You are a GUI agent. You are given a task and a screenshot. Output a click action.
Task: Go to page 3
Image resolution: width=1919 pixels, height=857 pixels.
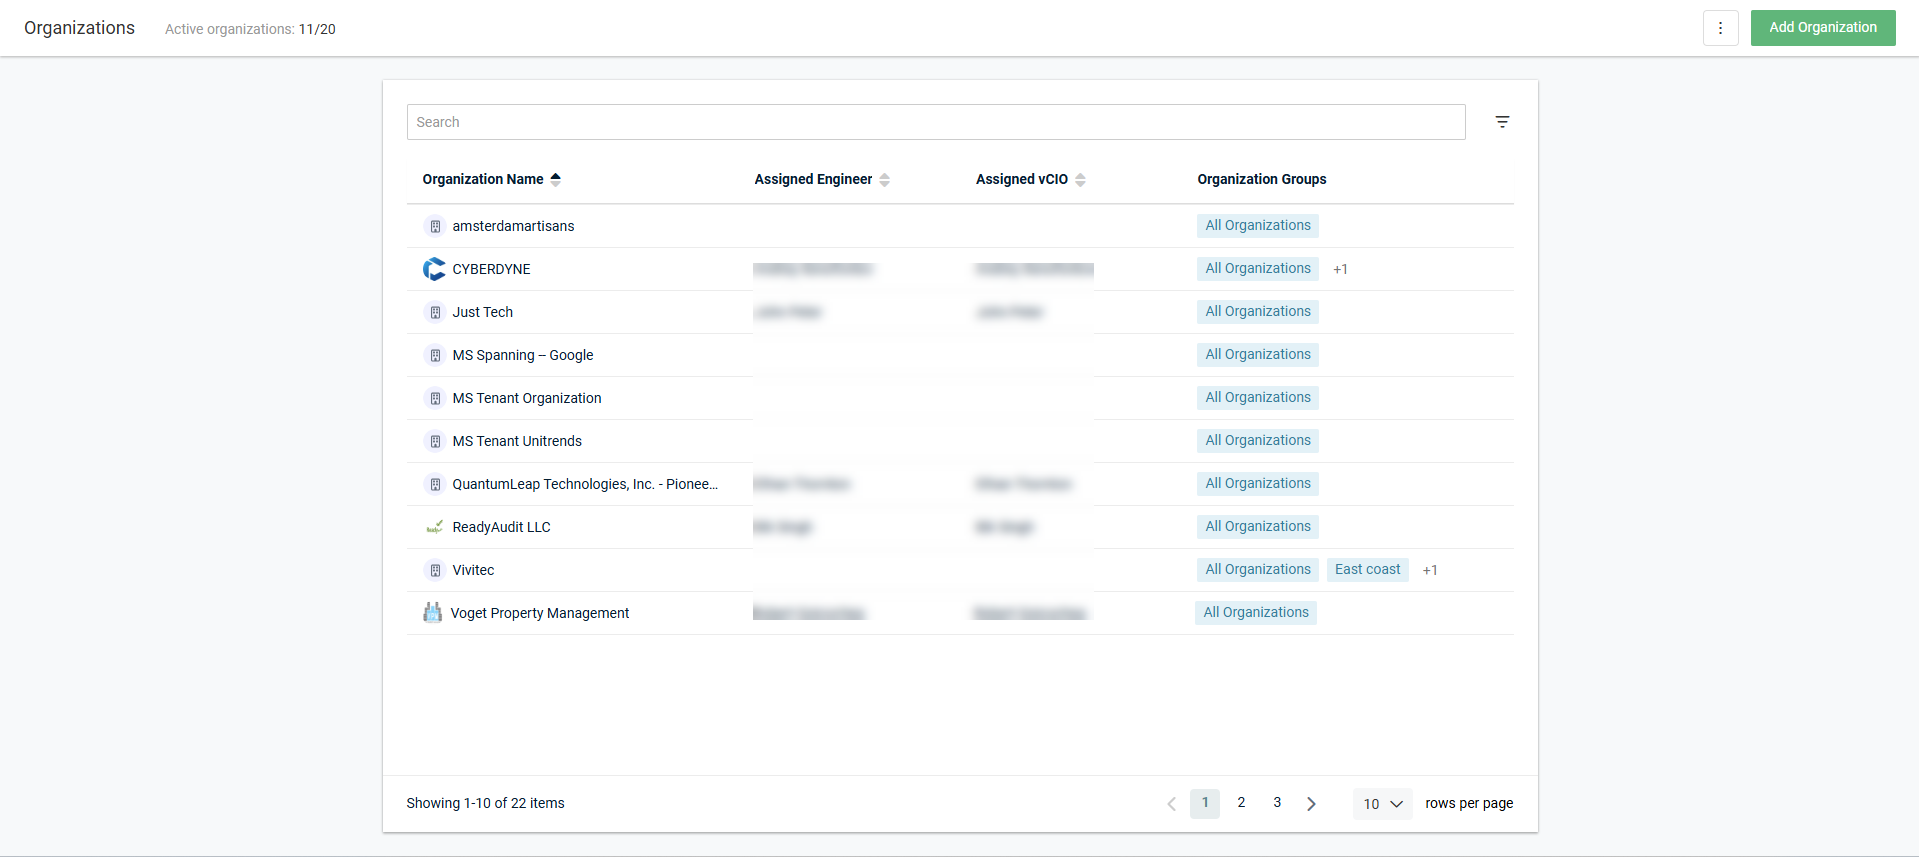tap(1277, 803)
